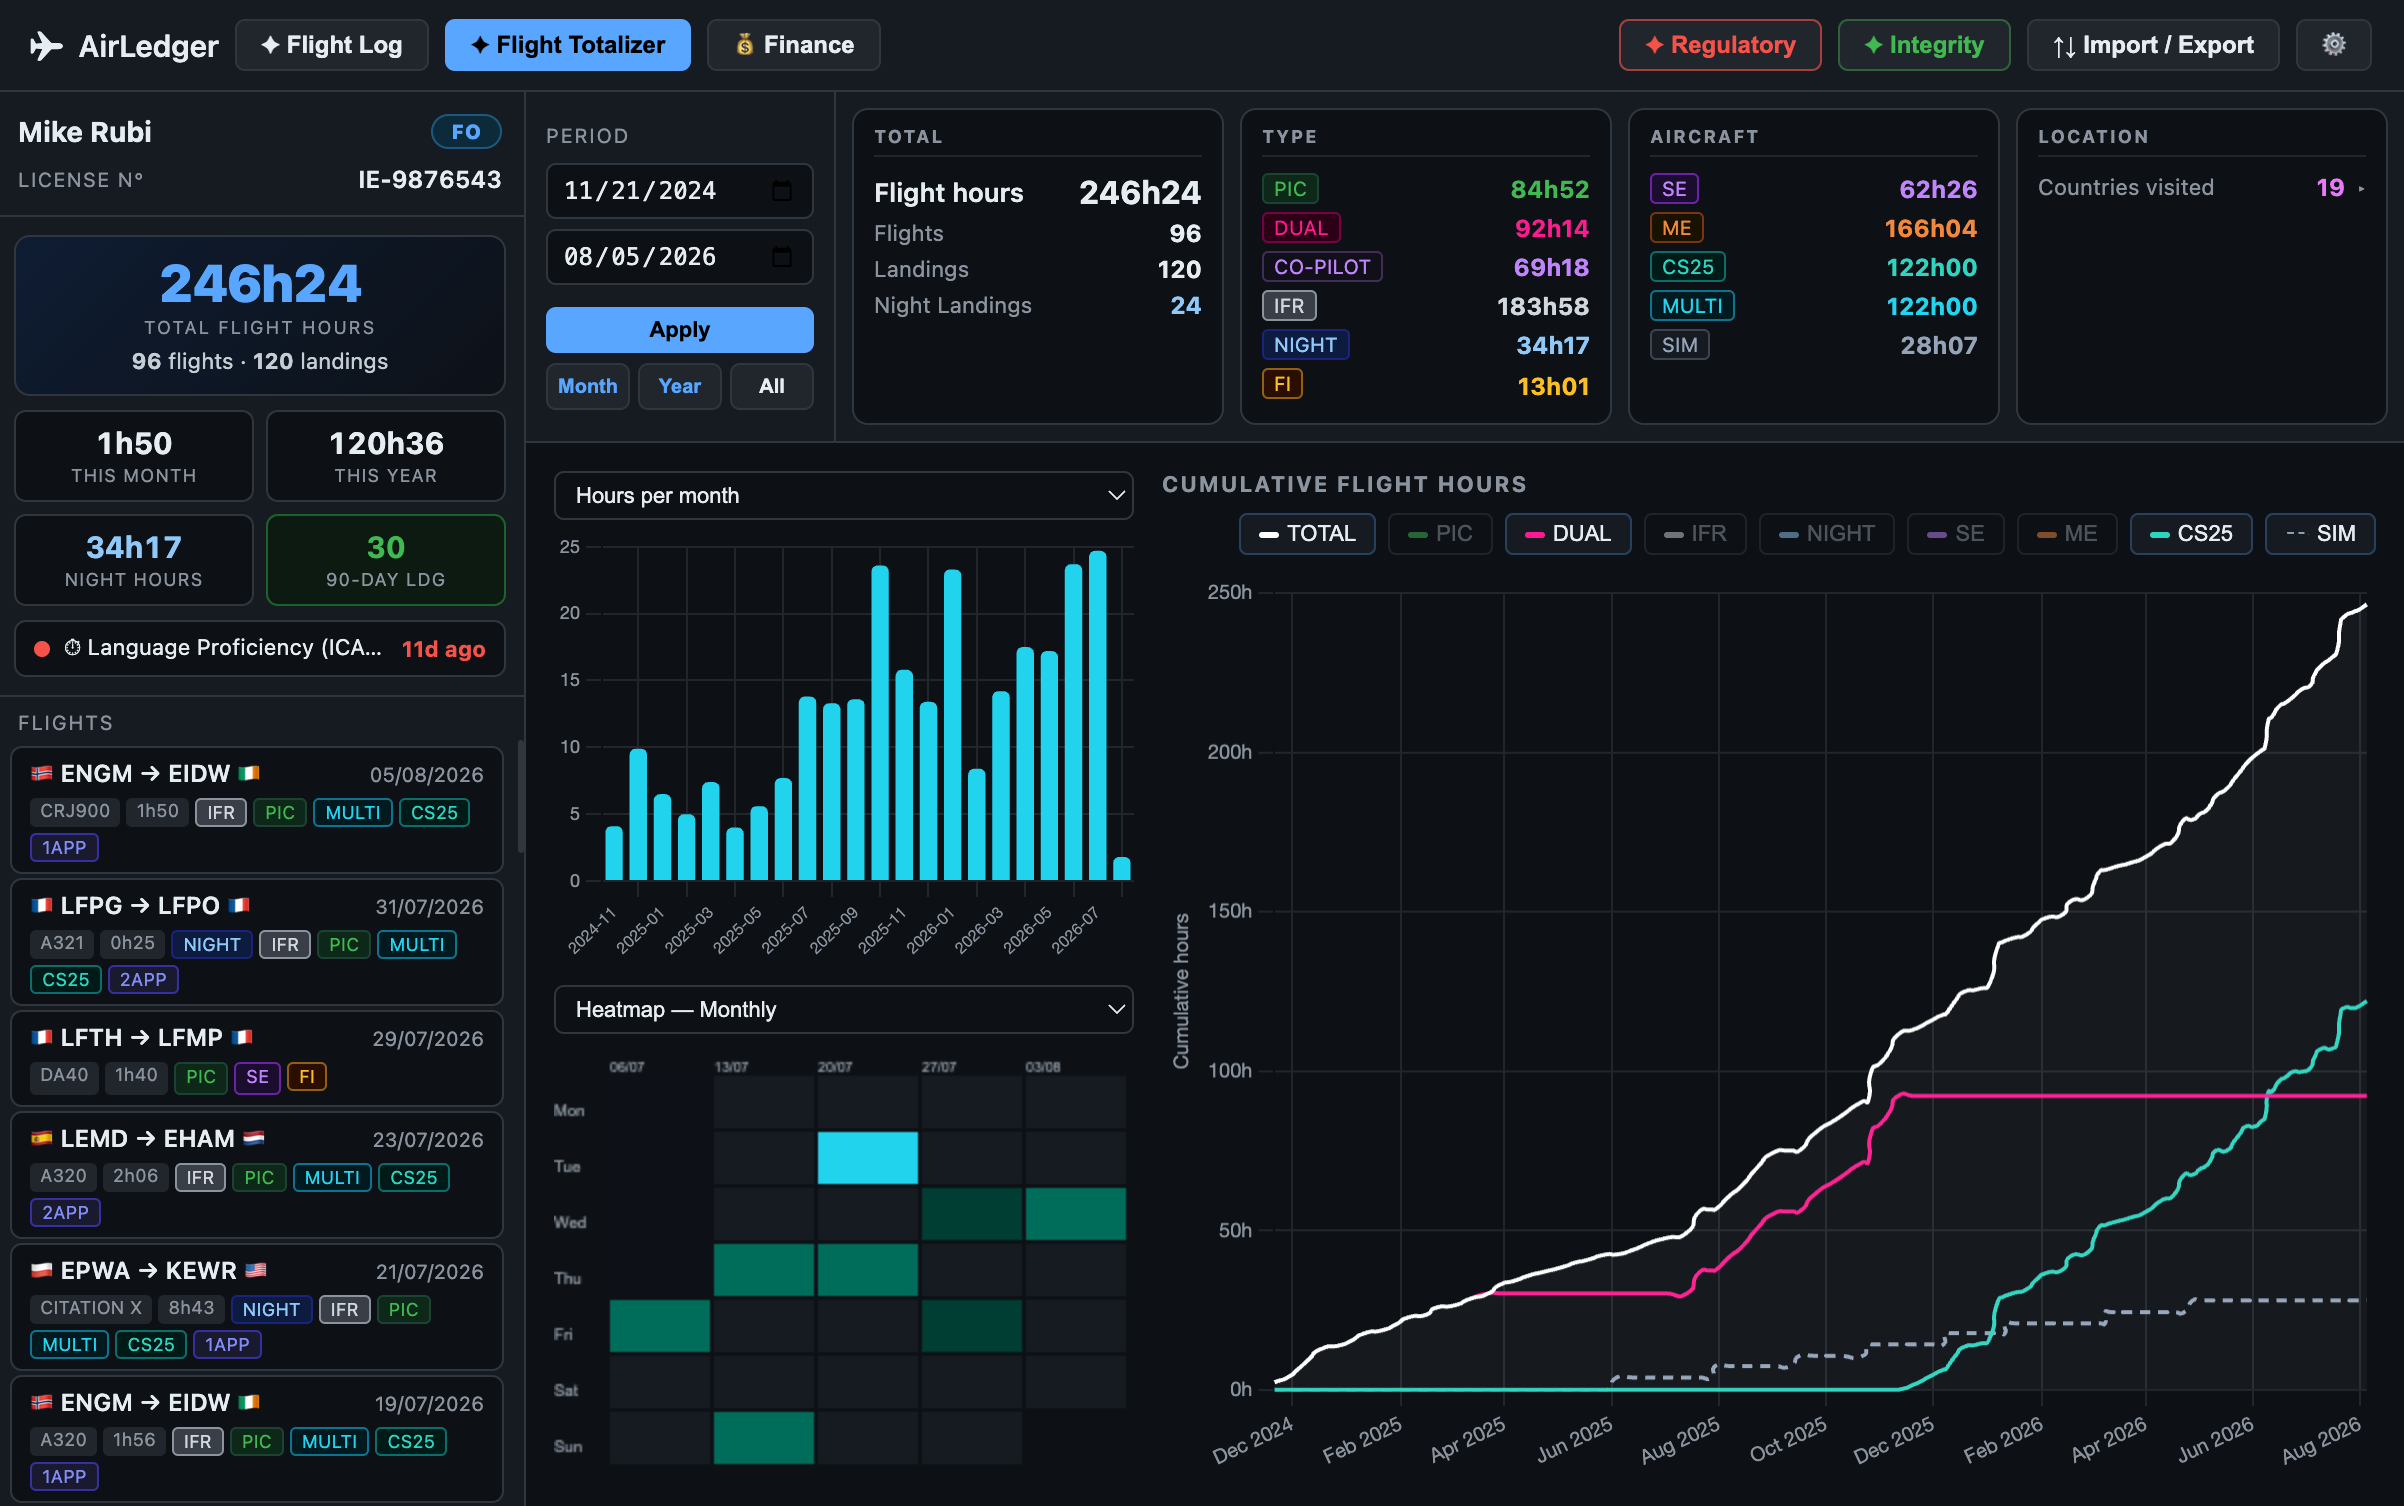This screenshot has height=1506, width=2404.
Task: Open the settings gear icon
Action: 2333,45
